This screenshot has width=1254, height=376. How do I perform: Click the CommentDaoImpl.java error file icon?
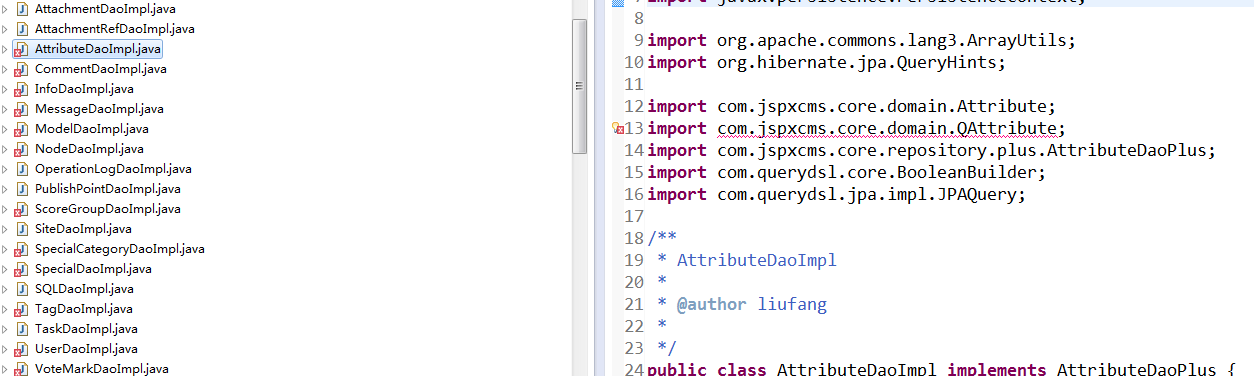[x=21, y=69]
